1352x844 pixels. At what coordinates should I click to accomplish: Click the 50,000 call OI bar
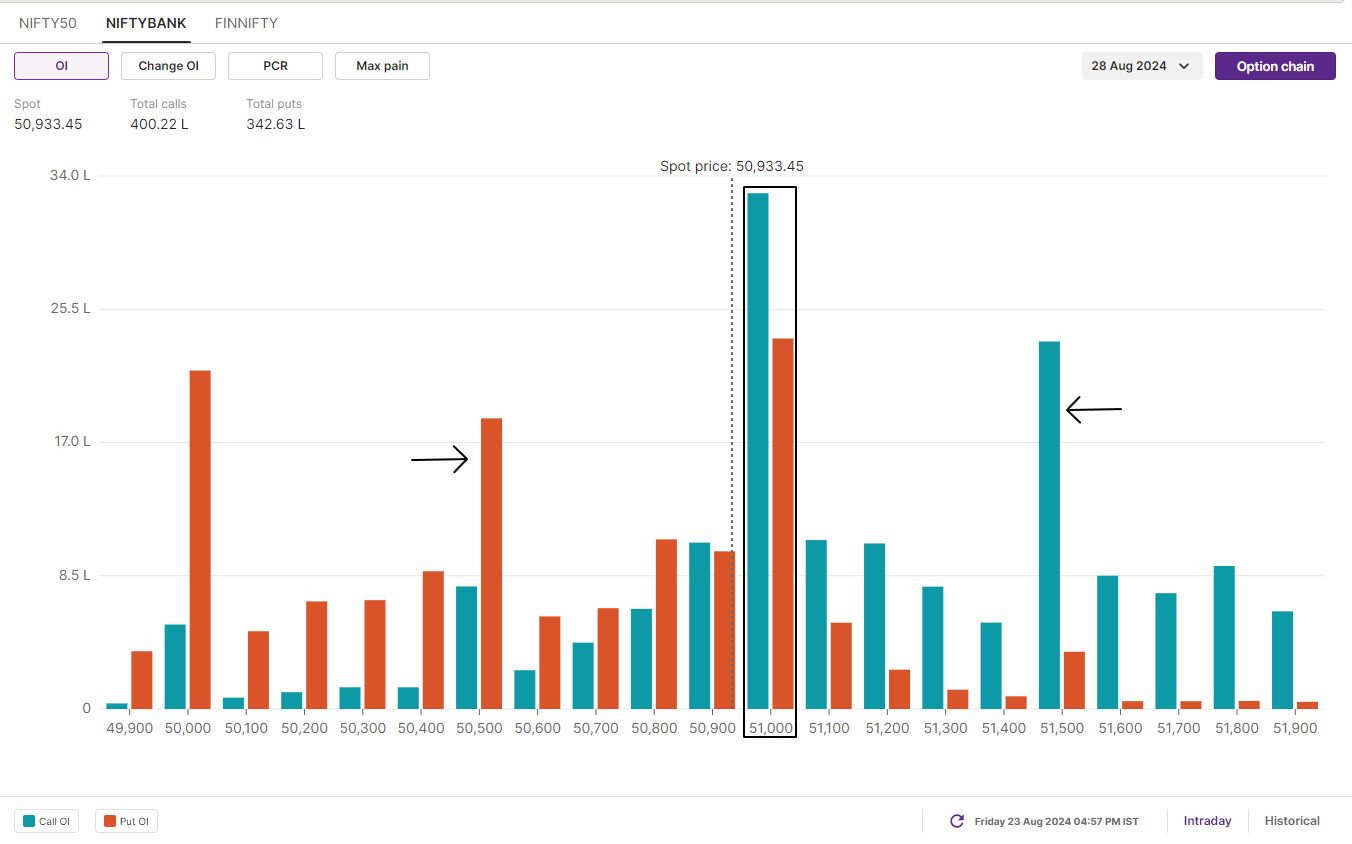pos(175,667)
